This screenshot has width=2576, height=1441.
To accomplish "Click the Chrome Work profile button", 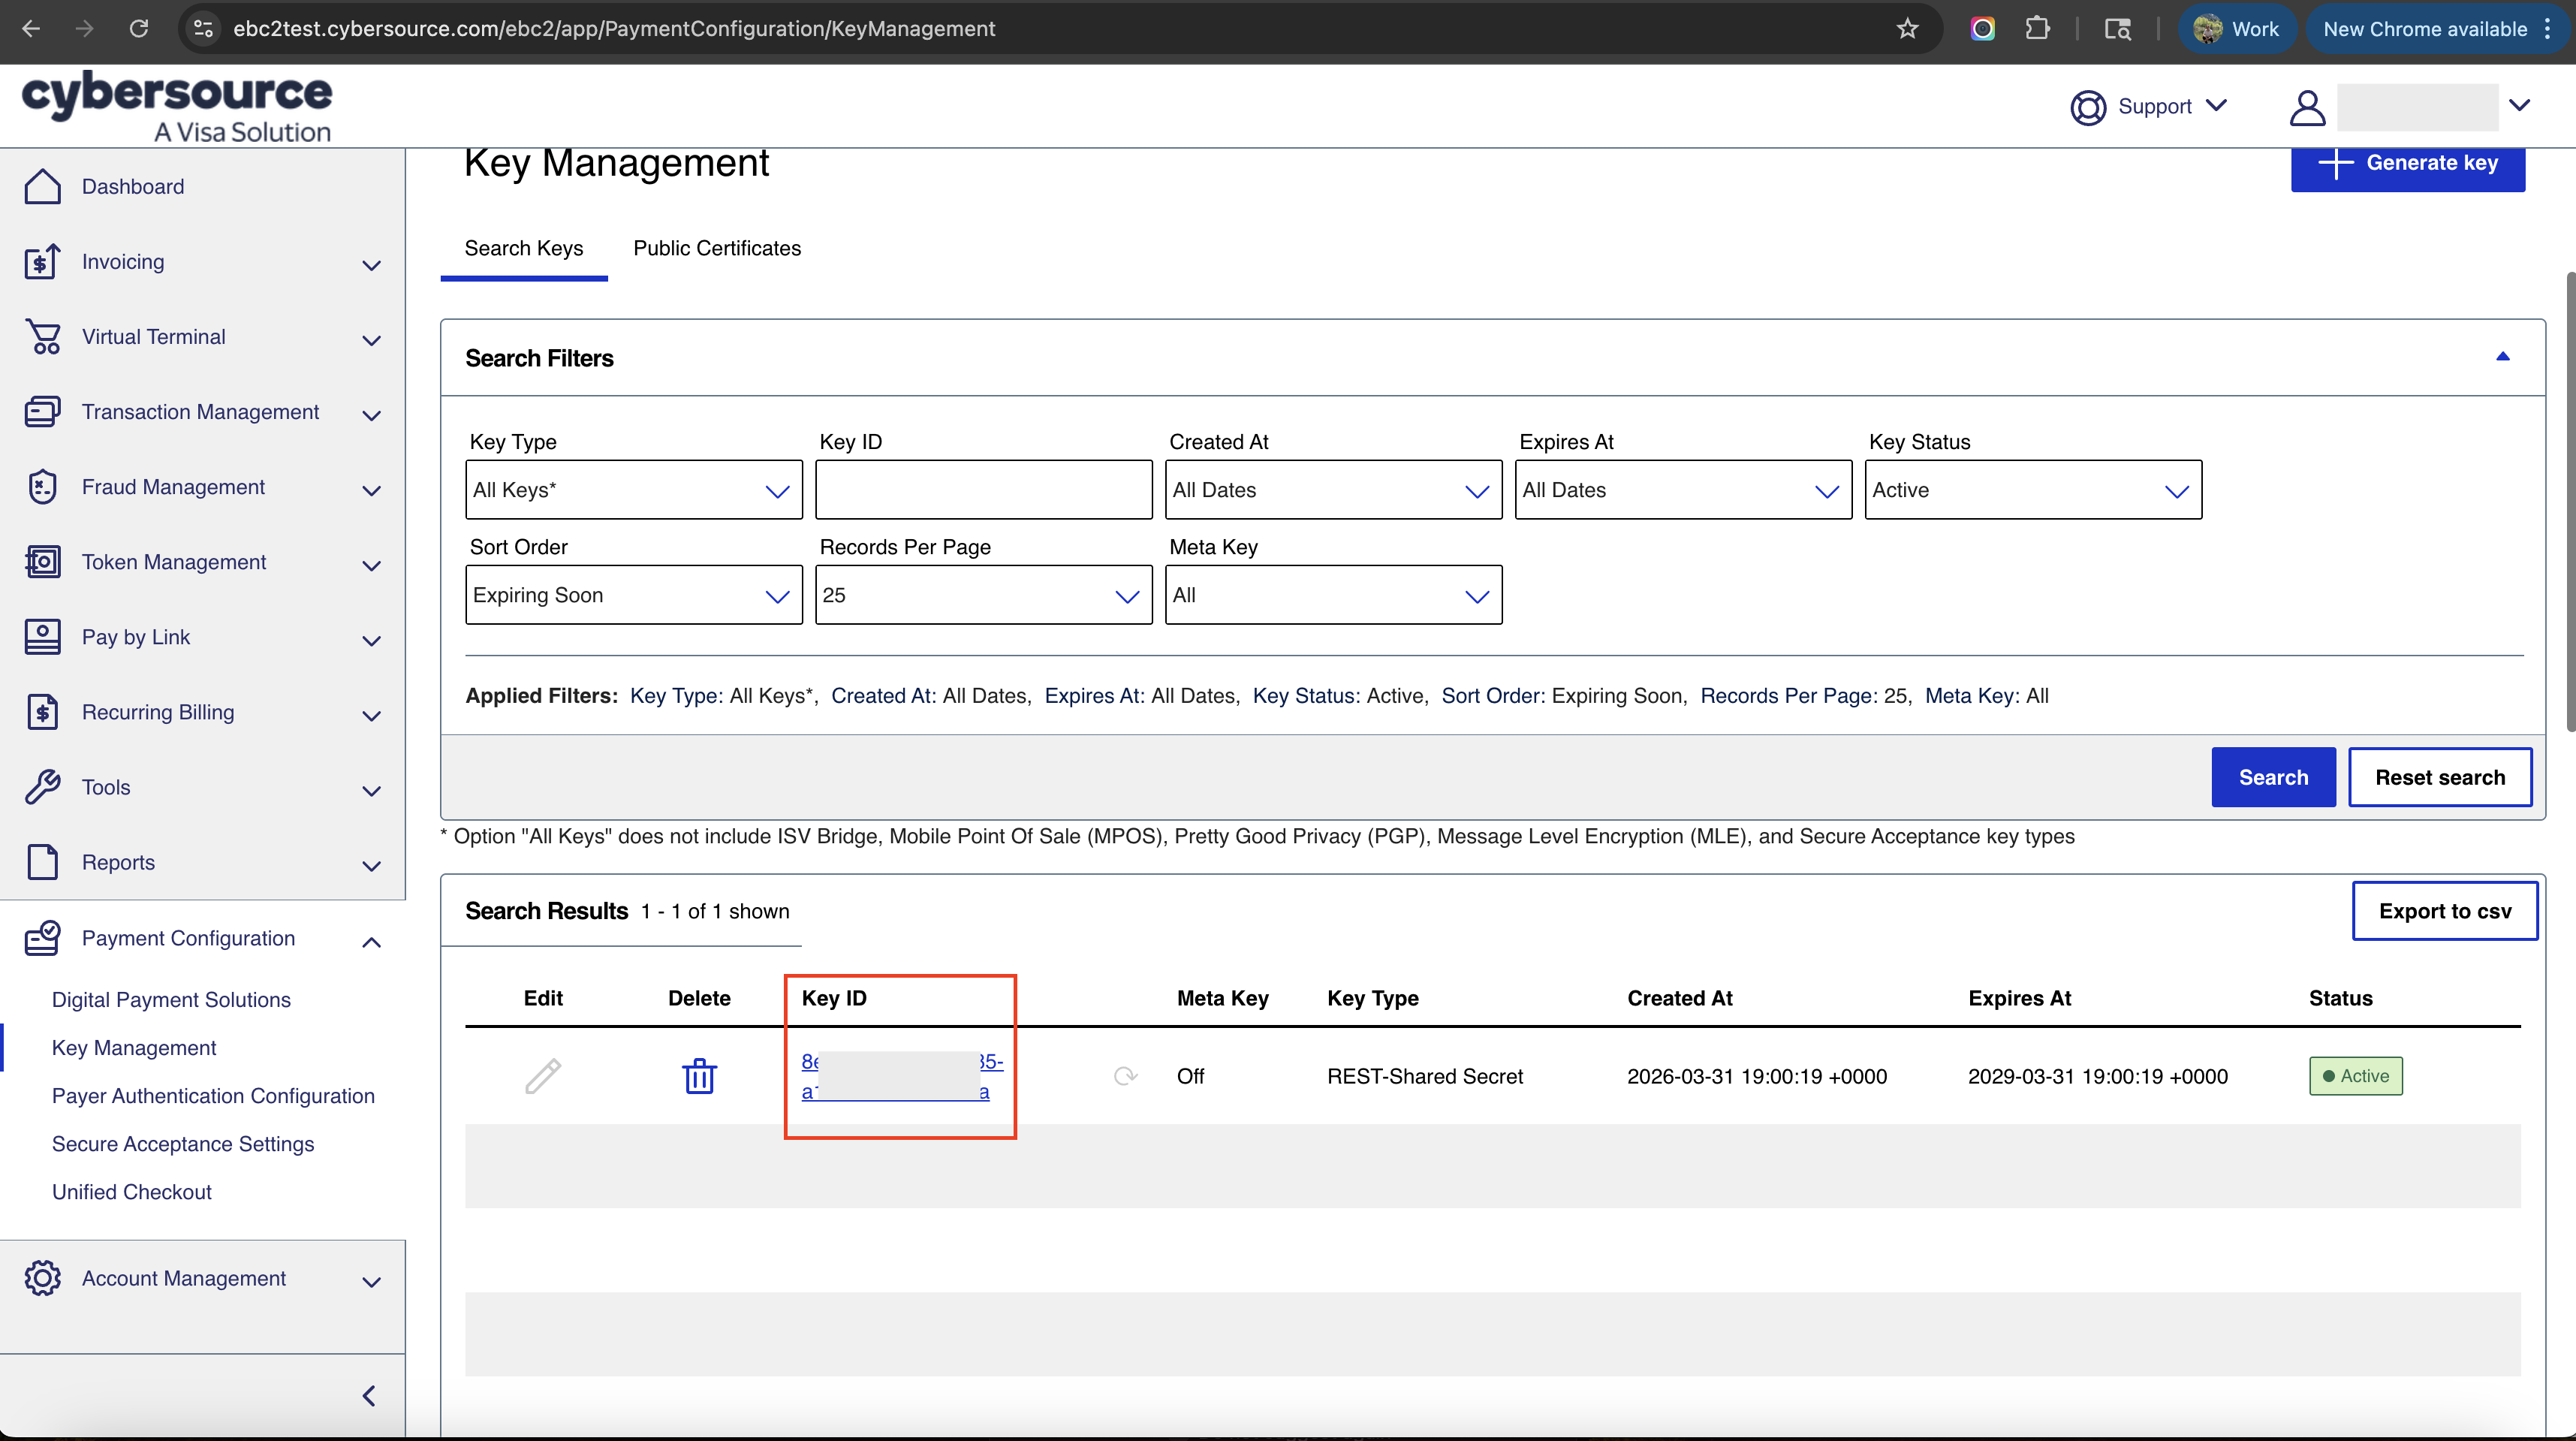I will click(x=2237, y=28).
